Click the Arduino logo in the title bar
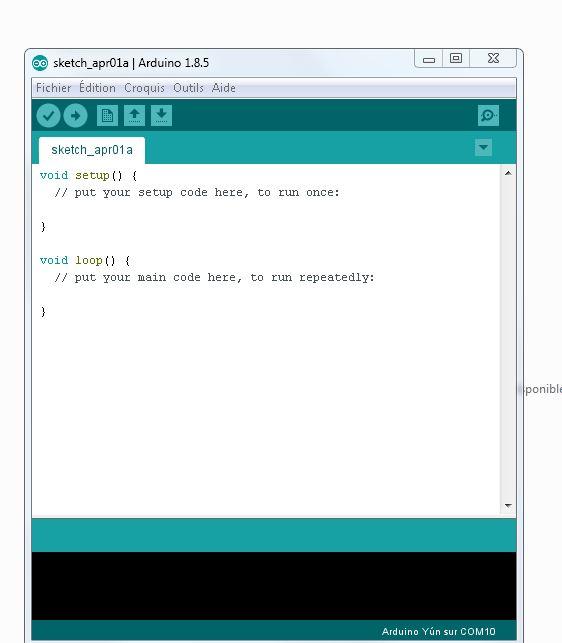The image size is (562, 643). coord(40,63)
